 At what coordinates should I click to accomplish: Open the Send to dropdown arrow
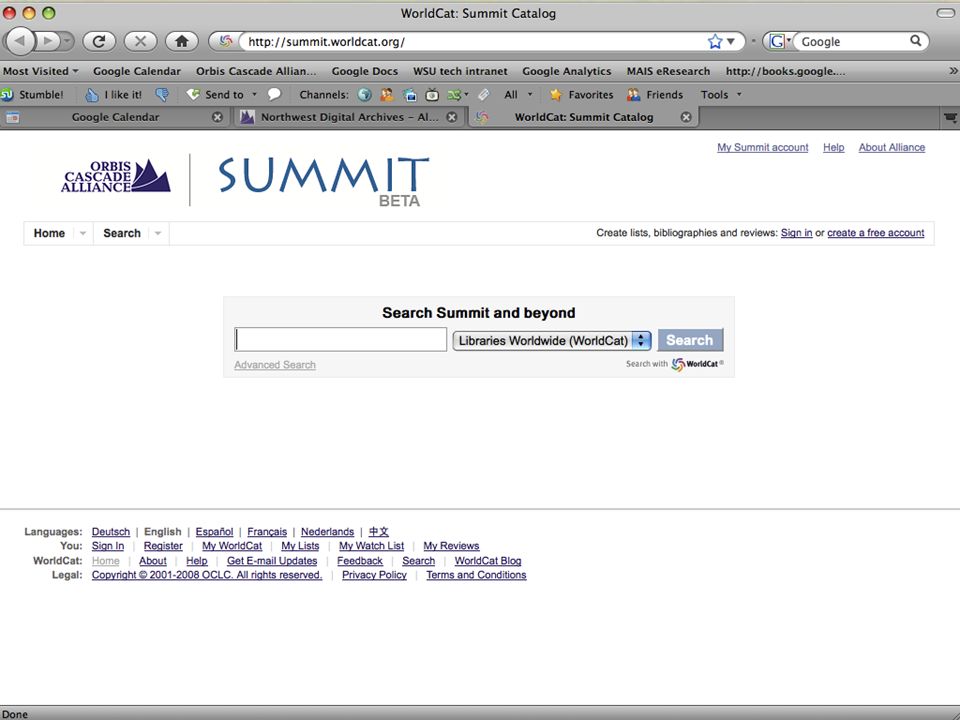(254, 94)
